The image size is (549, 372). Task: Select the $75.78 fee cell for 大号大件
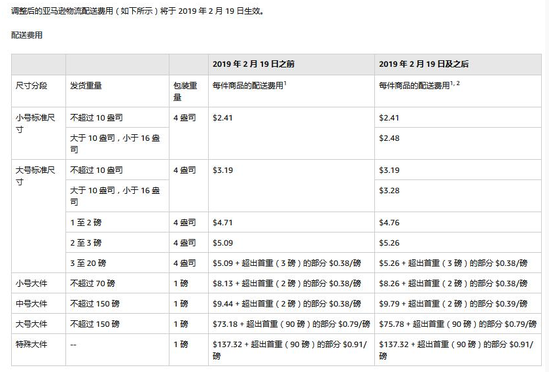point(458,324)
